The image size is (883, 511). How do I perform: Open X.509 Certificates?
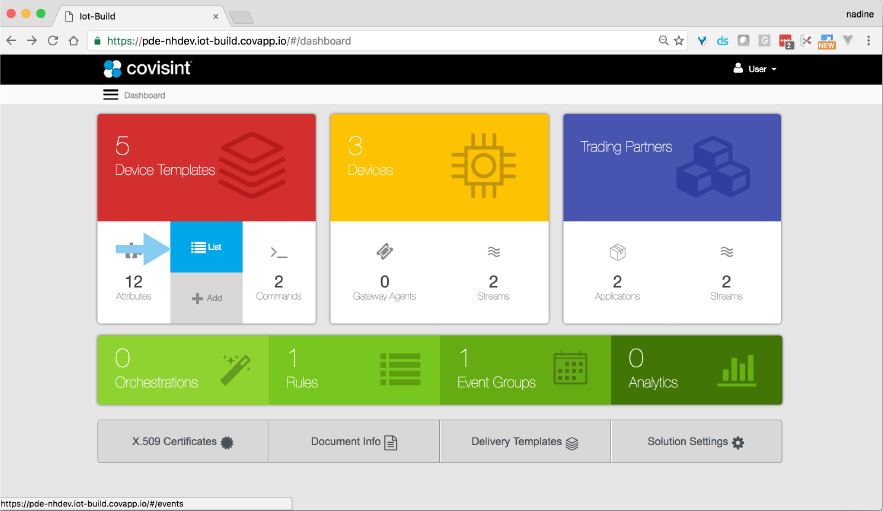click(183, 442)
